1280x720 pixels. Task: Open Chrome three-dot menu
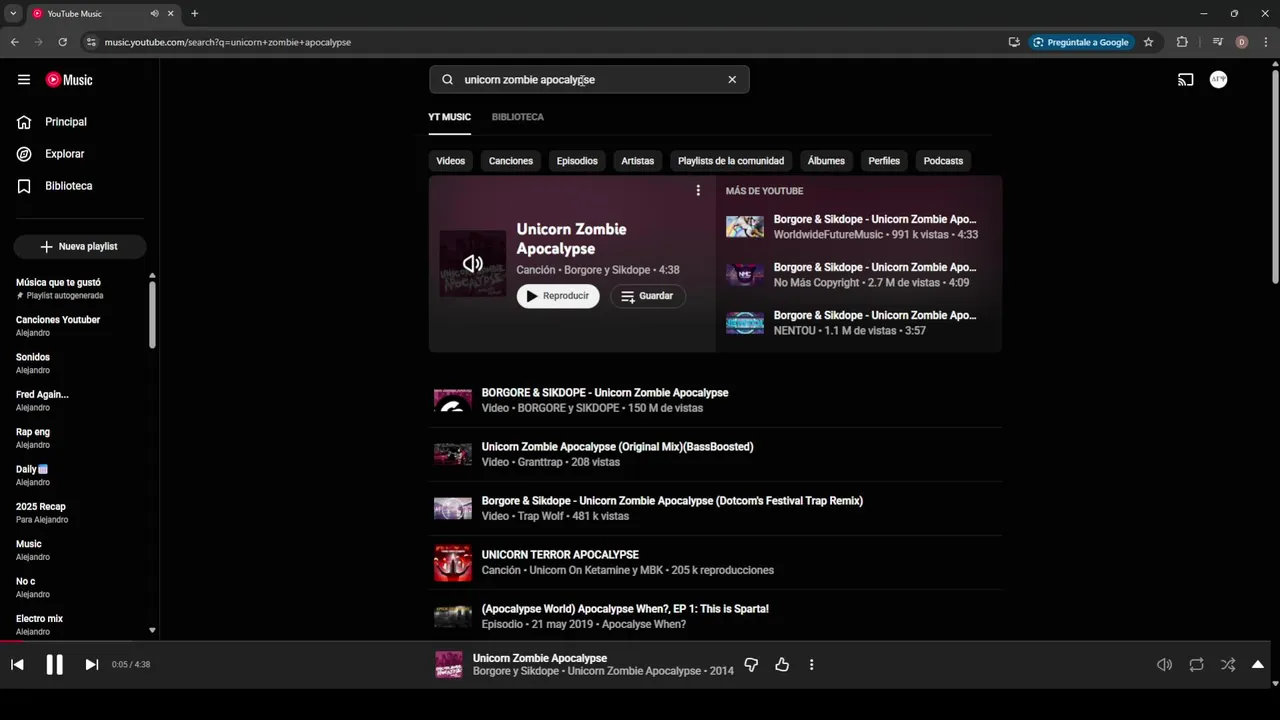(x=1265, y=42)
